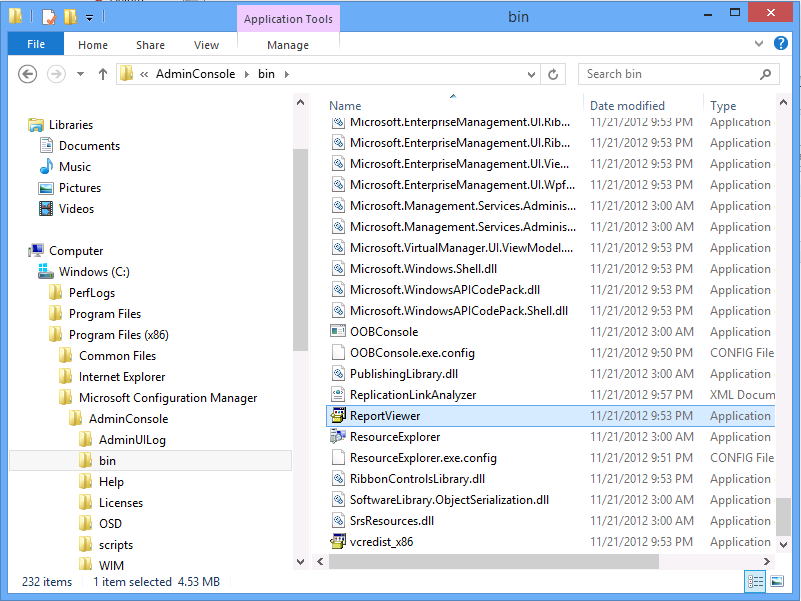The image size is (801, 601).
Task: Click the Pictures library icon
Action: (x=46, y=188)
